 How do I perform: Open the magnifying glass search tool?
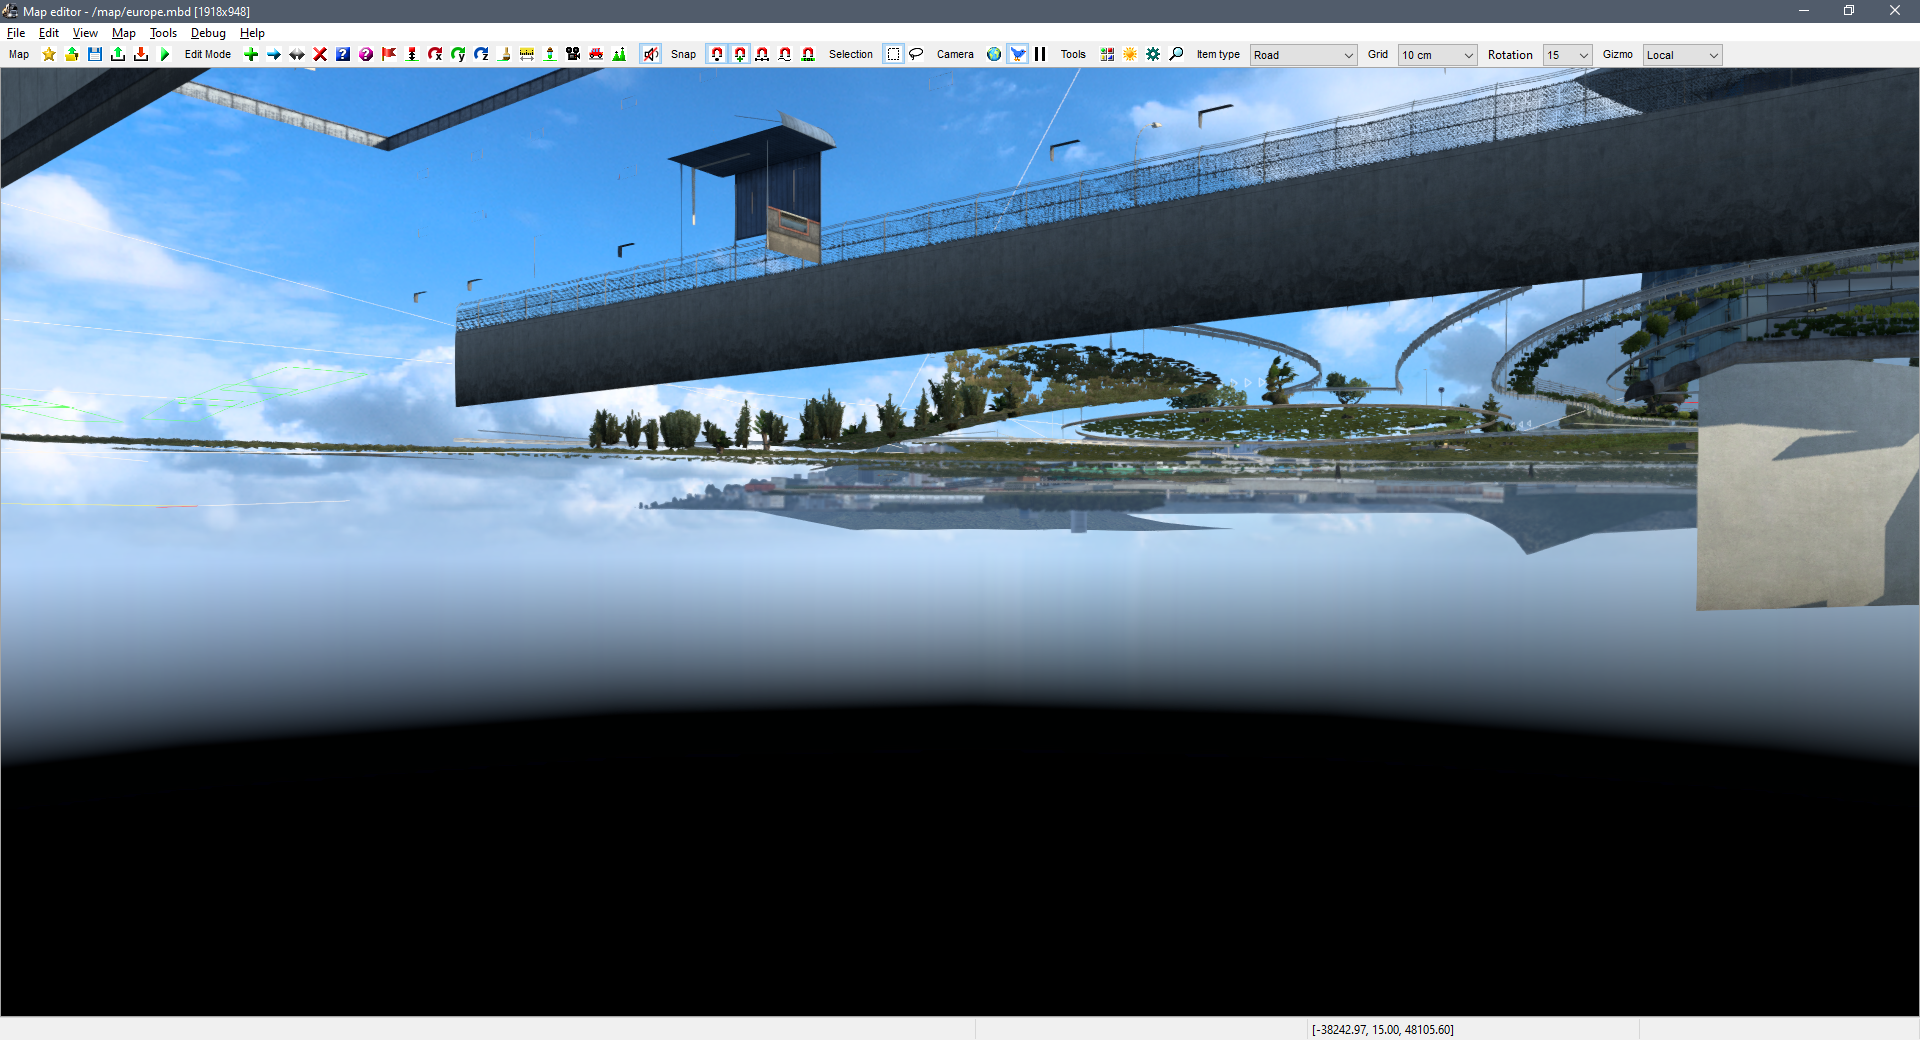(1176, 55)
